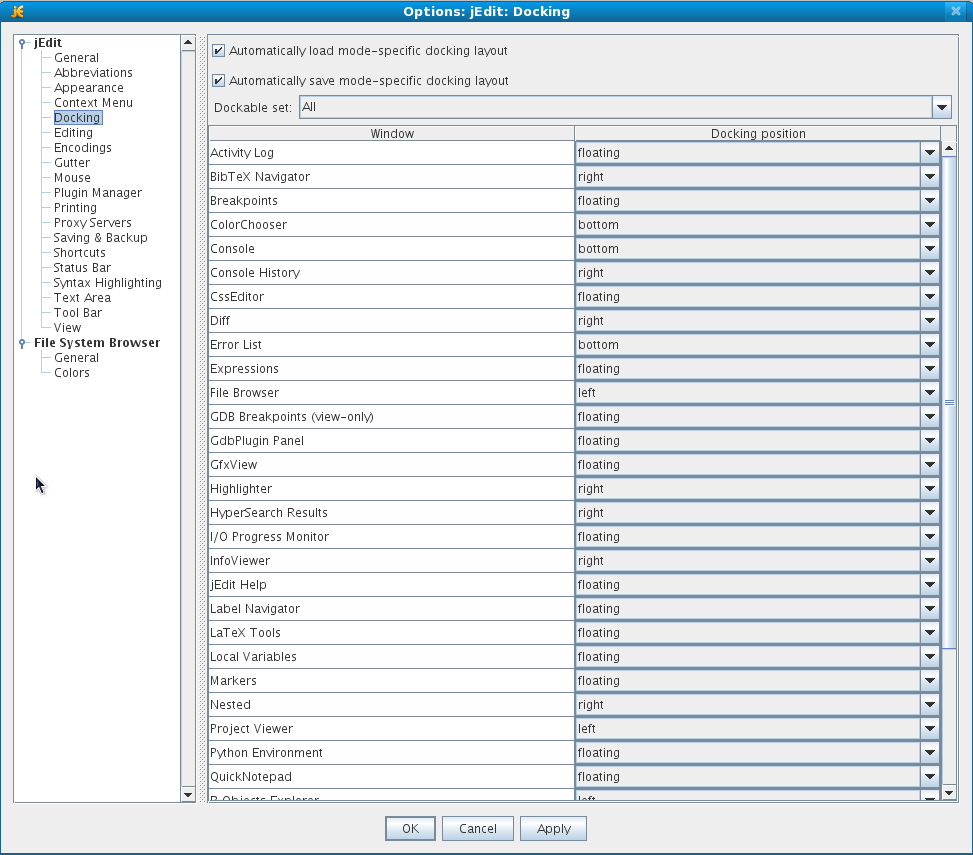This screenshot has width=973, height=855.
Task: Select the GDB Breakpoints (view-only) row
Action: pyautogui.click(x=392, y=417)
